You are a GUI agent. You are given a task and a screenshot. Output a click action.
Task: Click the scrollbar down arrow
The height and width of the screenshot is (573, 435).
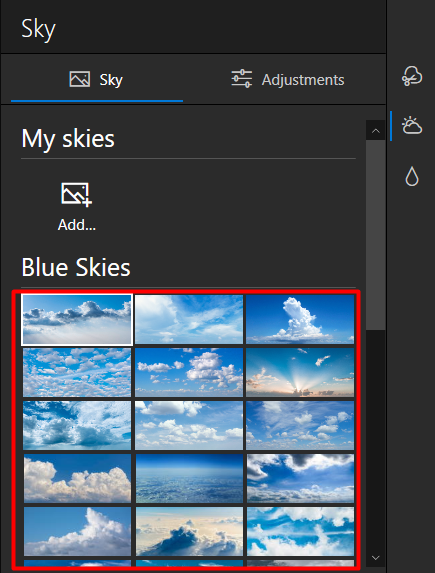click(x=375, y=558)
